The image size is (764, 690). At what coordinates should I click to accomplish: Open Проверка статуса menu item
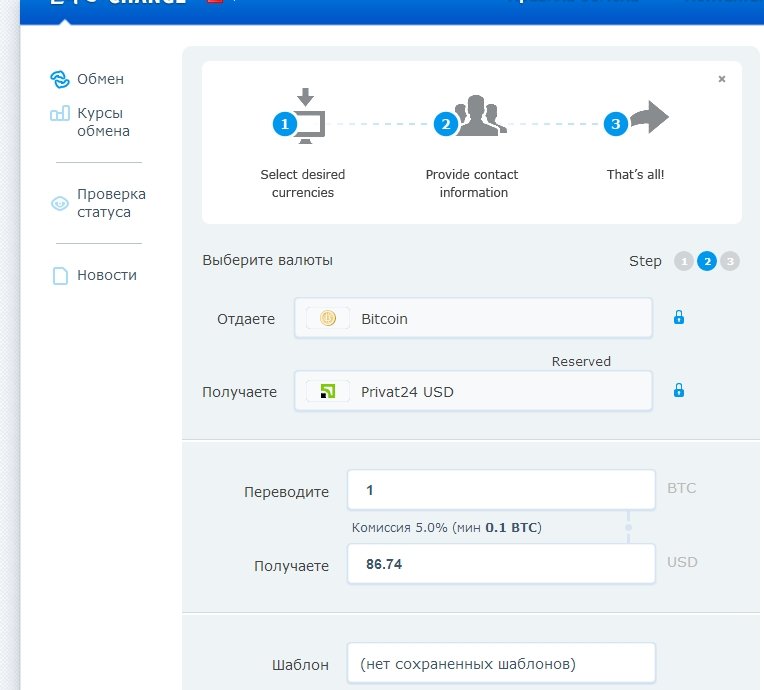(x=111, y=203)
